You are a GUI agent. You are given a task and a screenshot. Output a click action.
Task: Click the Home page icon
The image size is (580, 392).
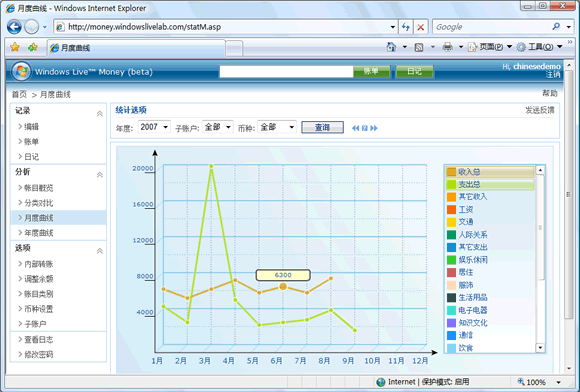[391, 47]
